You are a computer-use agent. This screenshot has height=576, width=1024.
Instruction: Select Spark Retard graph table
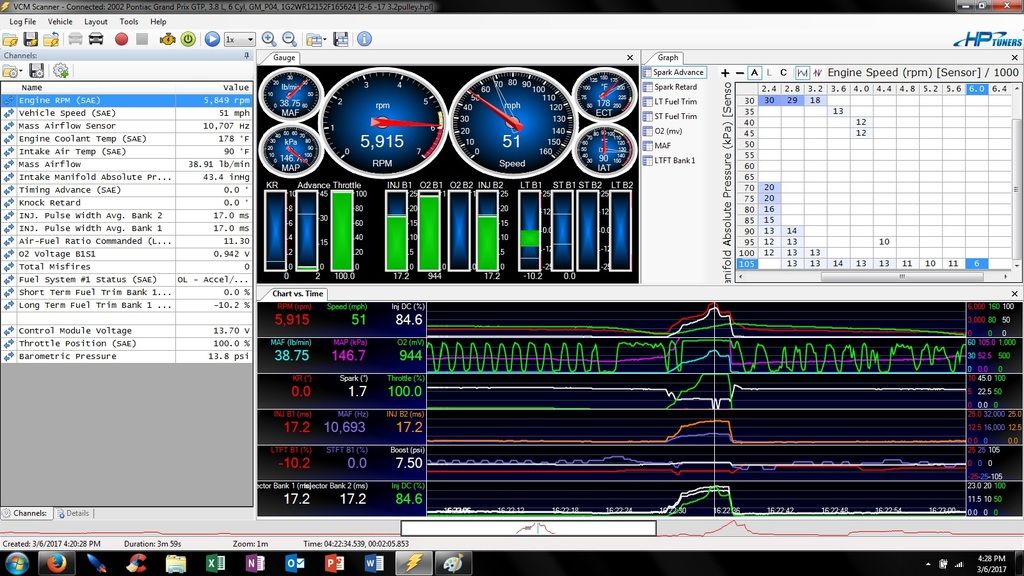(670, 87)
